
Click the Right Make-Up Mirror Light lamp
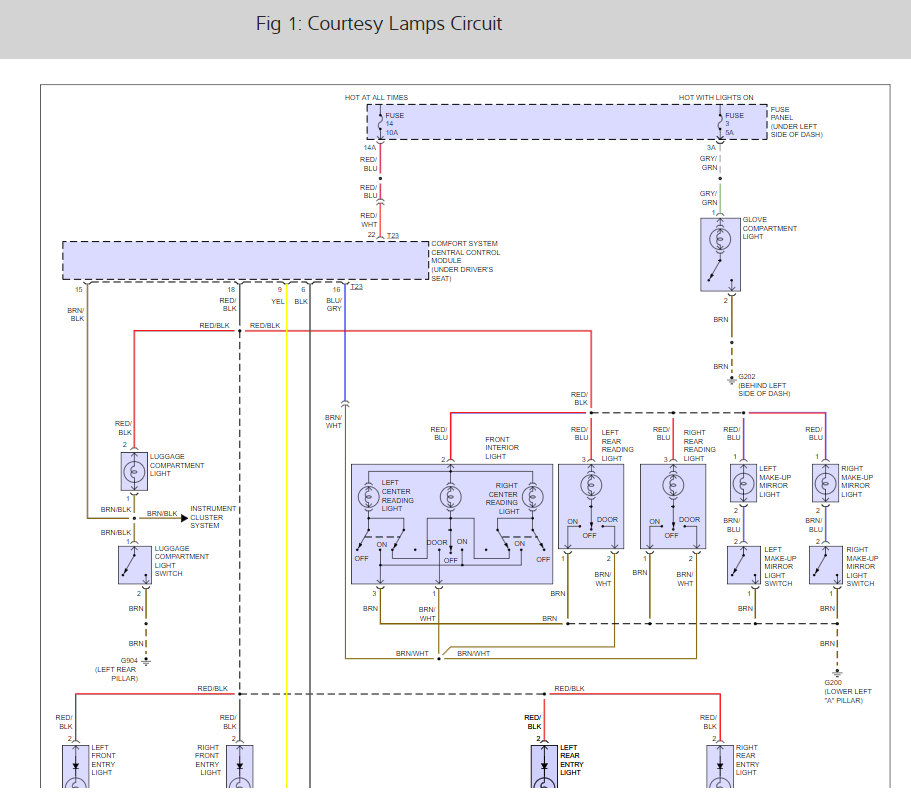pos(825,483)
